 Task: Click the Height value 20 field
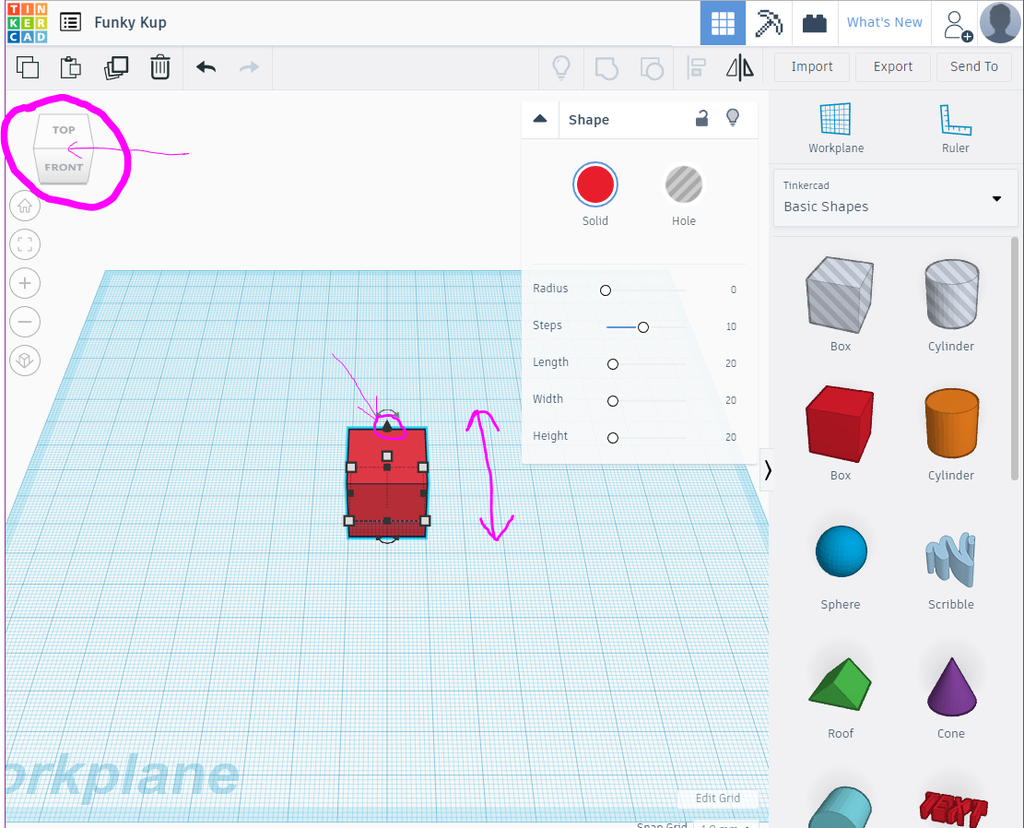click(x=731, y=438)
